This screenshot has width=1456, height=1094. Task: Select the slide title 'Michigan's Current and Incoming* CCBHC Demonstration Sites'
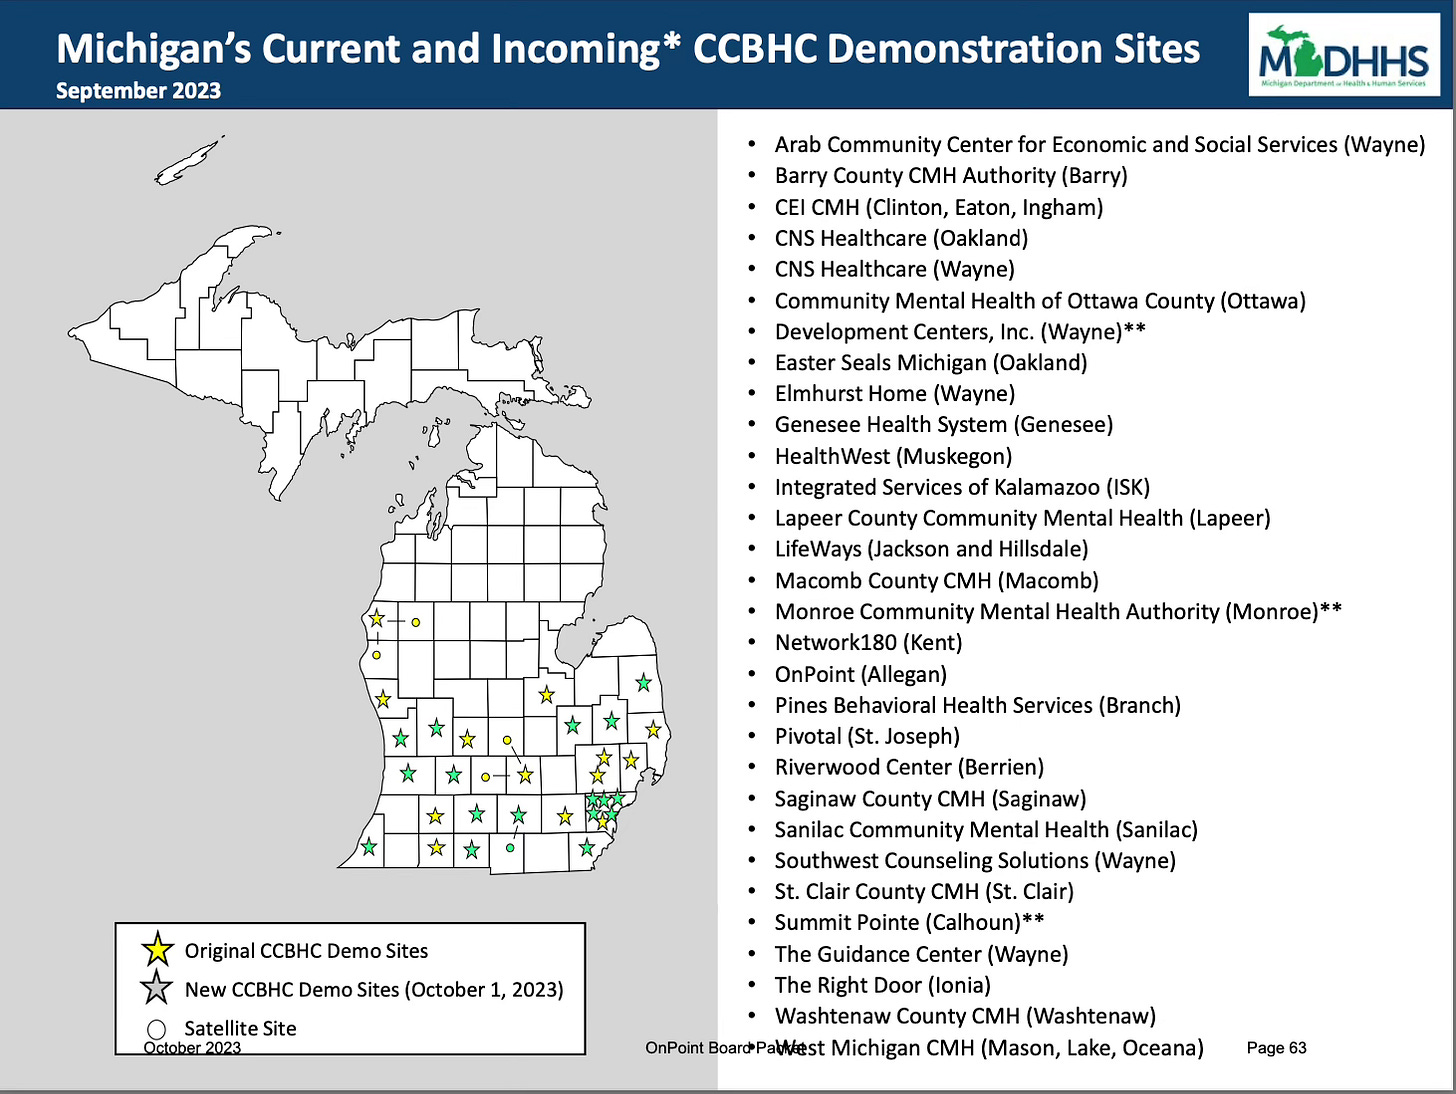coord(628,48)
